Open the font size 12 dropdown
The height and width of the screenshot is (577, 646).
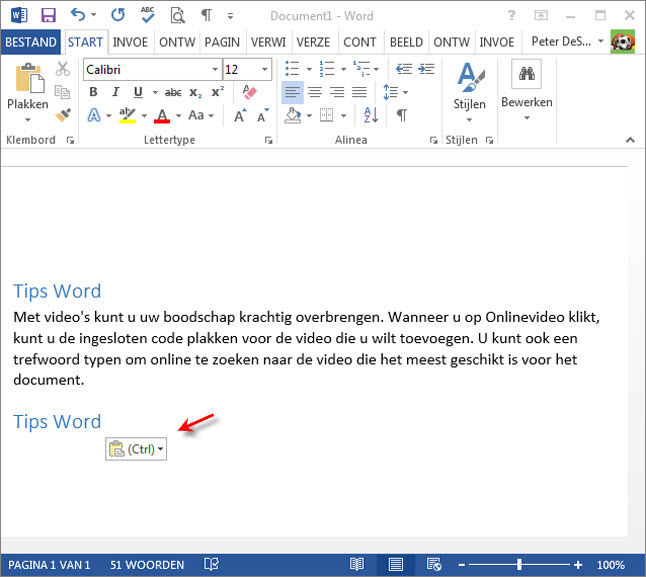(264, 69)
